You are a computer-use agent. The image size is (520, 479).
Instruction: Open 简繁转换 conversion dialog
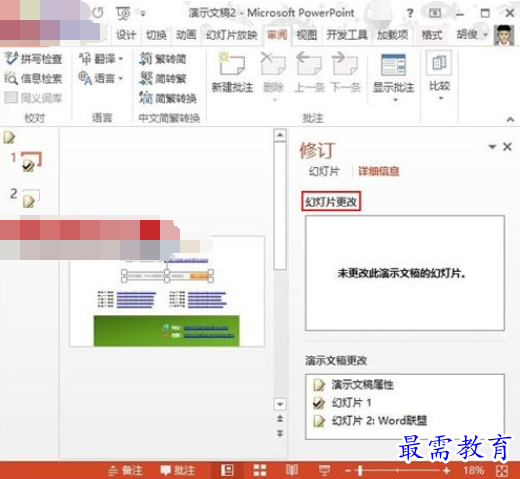click(168, 98)
